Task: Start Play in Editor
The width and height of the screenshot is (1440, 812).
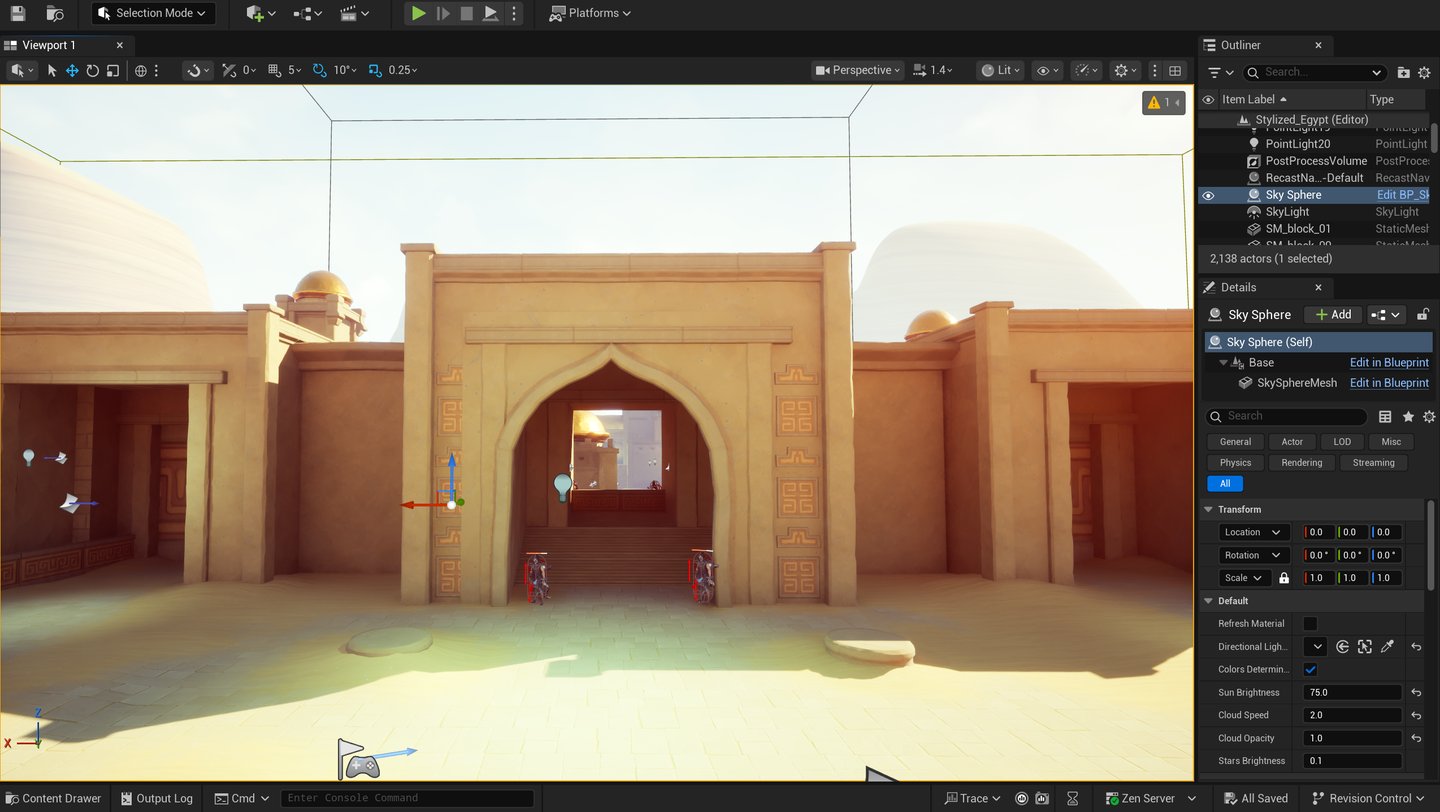Action: point(419,13)
